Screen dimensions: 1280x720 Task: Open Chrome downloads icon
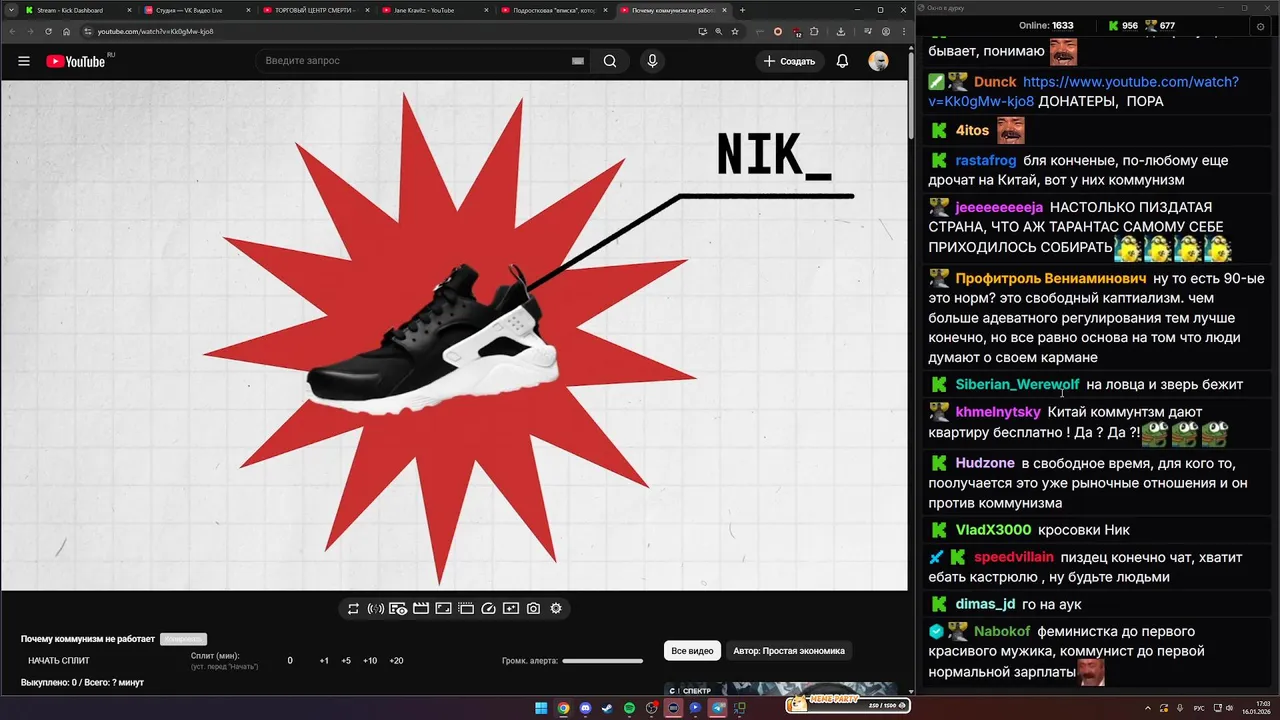841,31
